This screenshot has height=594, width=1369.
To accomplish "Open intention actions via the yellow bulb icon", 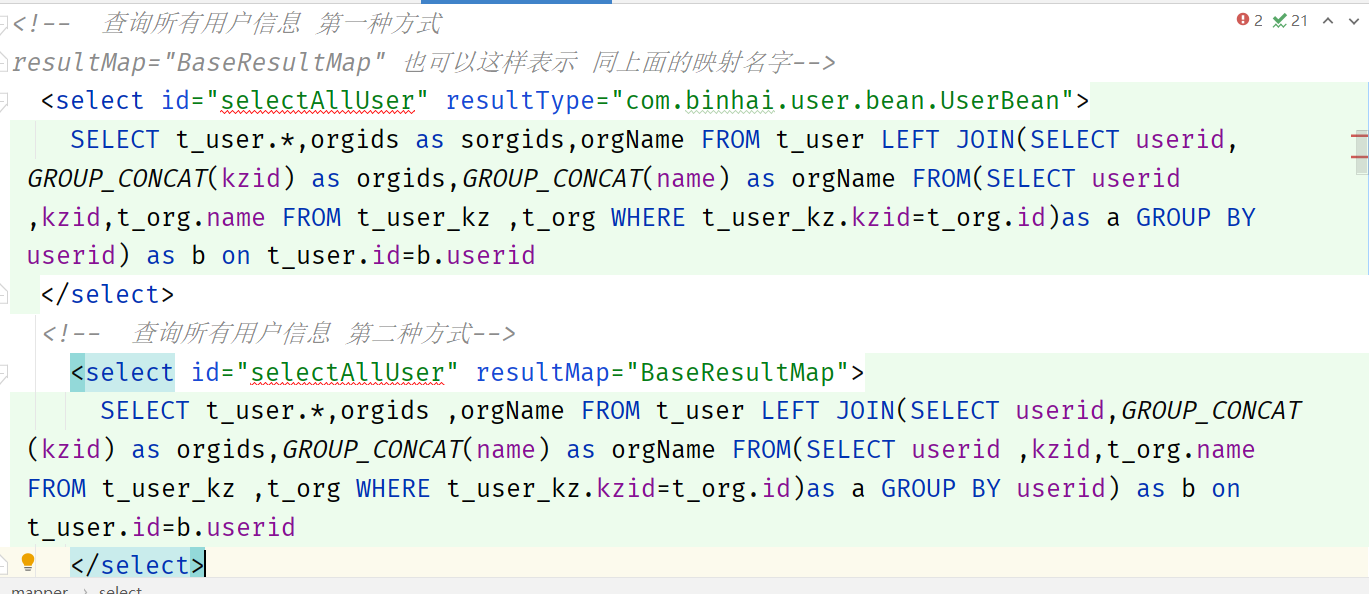I will [x=27, y=563].
